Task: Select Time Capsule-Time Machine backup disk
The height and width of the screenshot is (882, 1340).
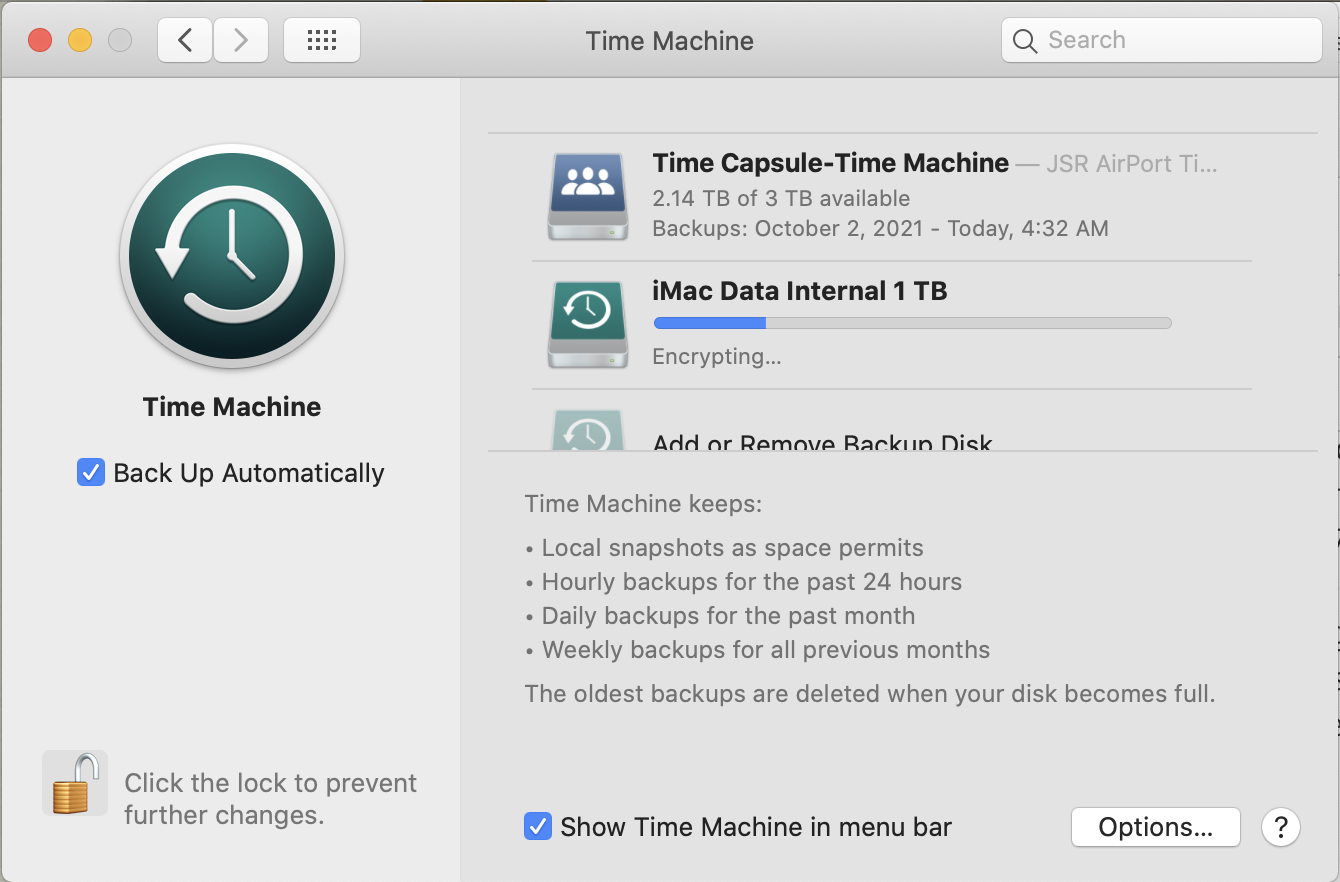Action: tap(830, 163)
